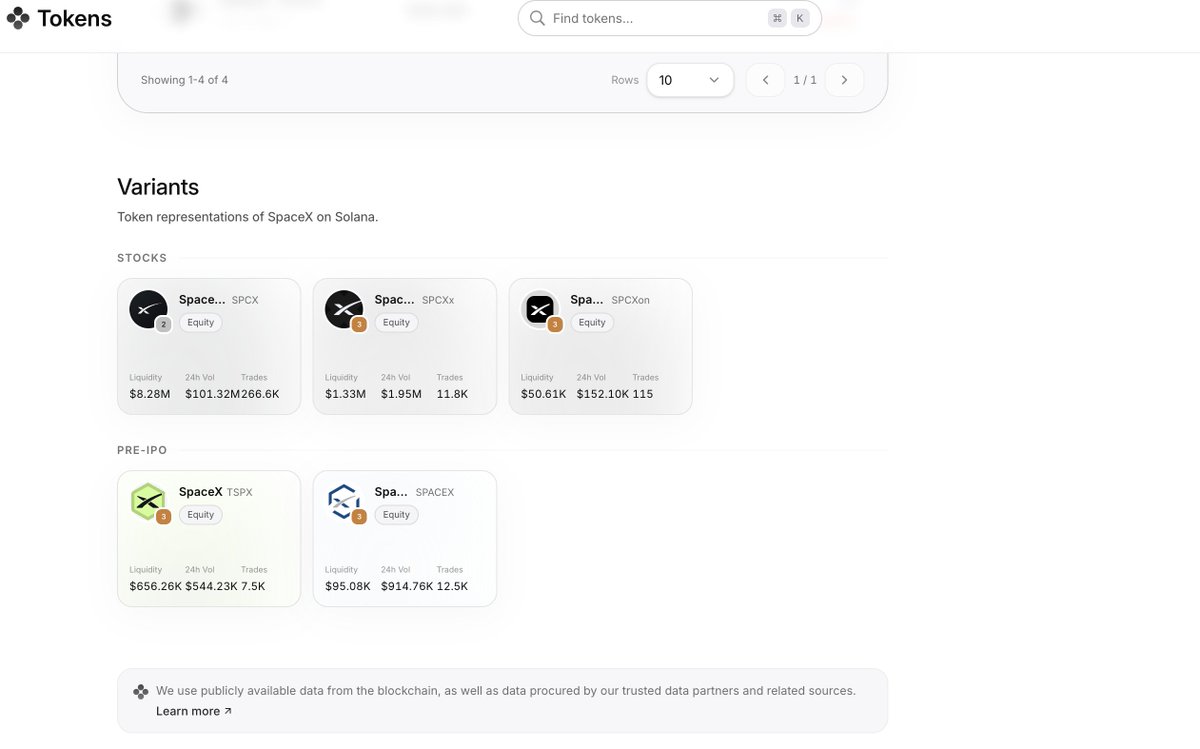Click the TSPX ticker symbol text
The height and width of the screenshot is (749, 1200).
tap(240, 492)
